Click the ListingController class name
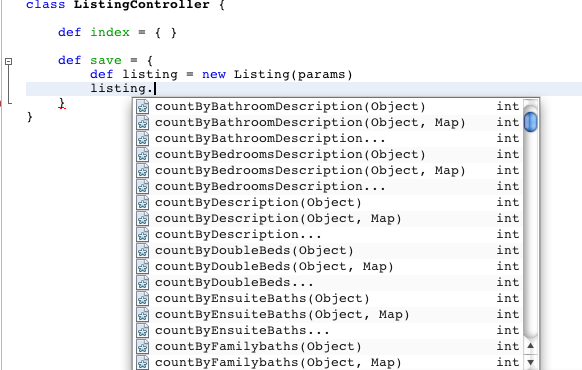582x370 pixels. 141,5
